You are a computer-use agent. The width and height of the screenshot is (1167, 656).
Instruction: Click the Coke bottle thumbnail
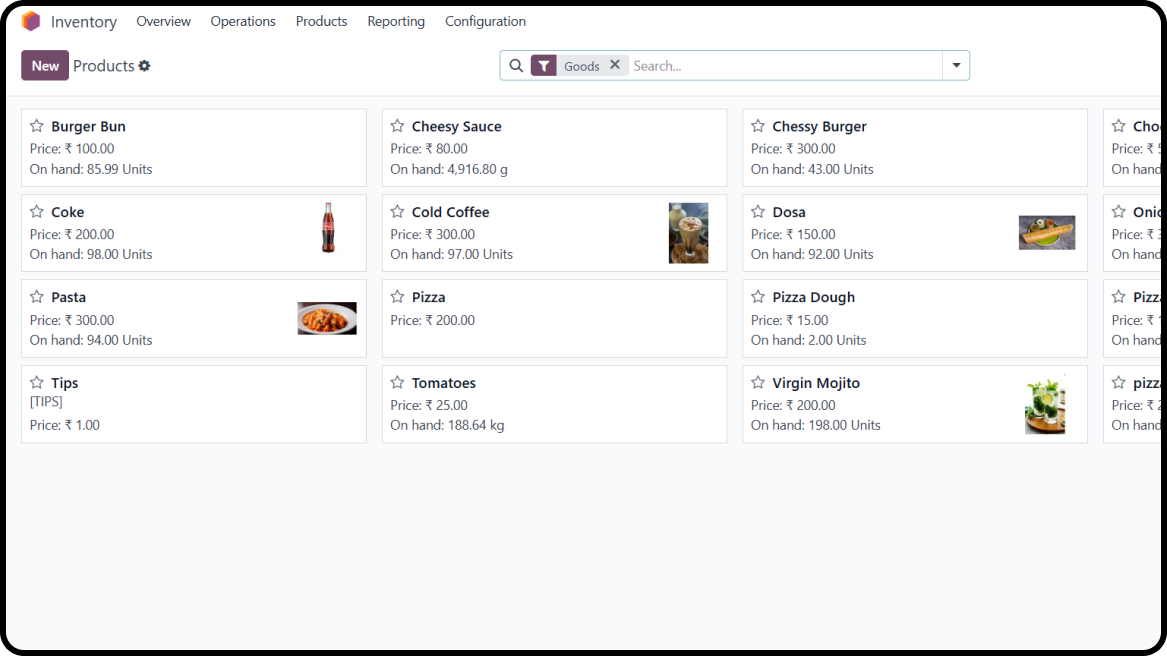pyautogui.click(x=327, y=231)
